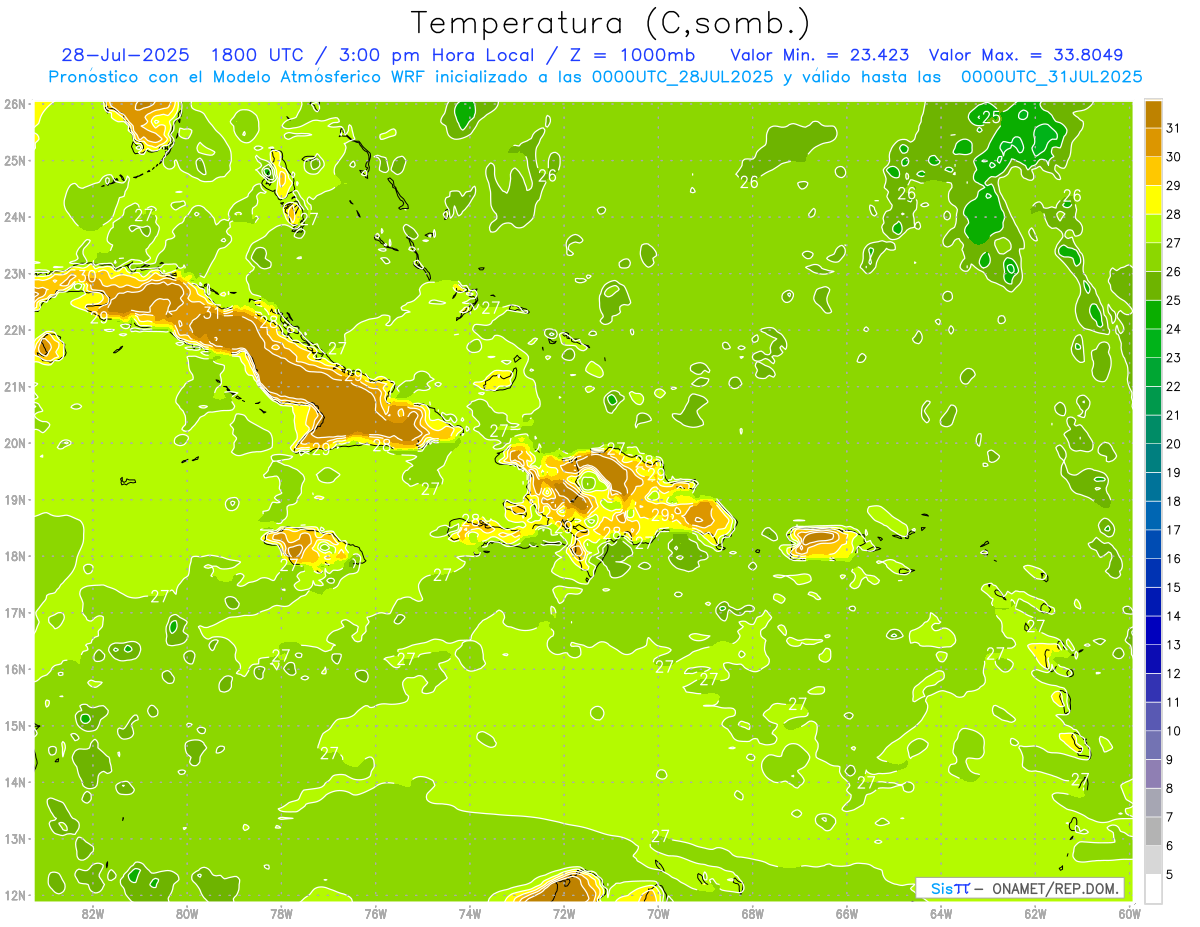Click the color scale value 31
This screenshot has width=1200, height=927.
coord(1173,128)
